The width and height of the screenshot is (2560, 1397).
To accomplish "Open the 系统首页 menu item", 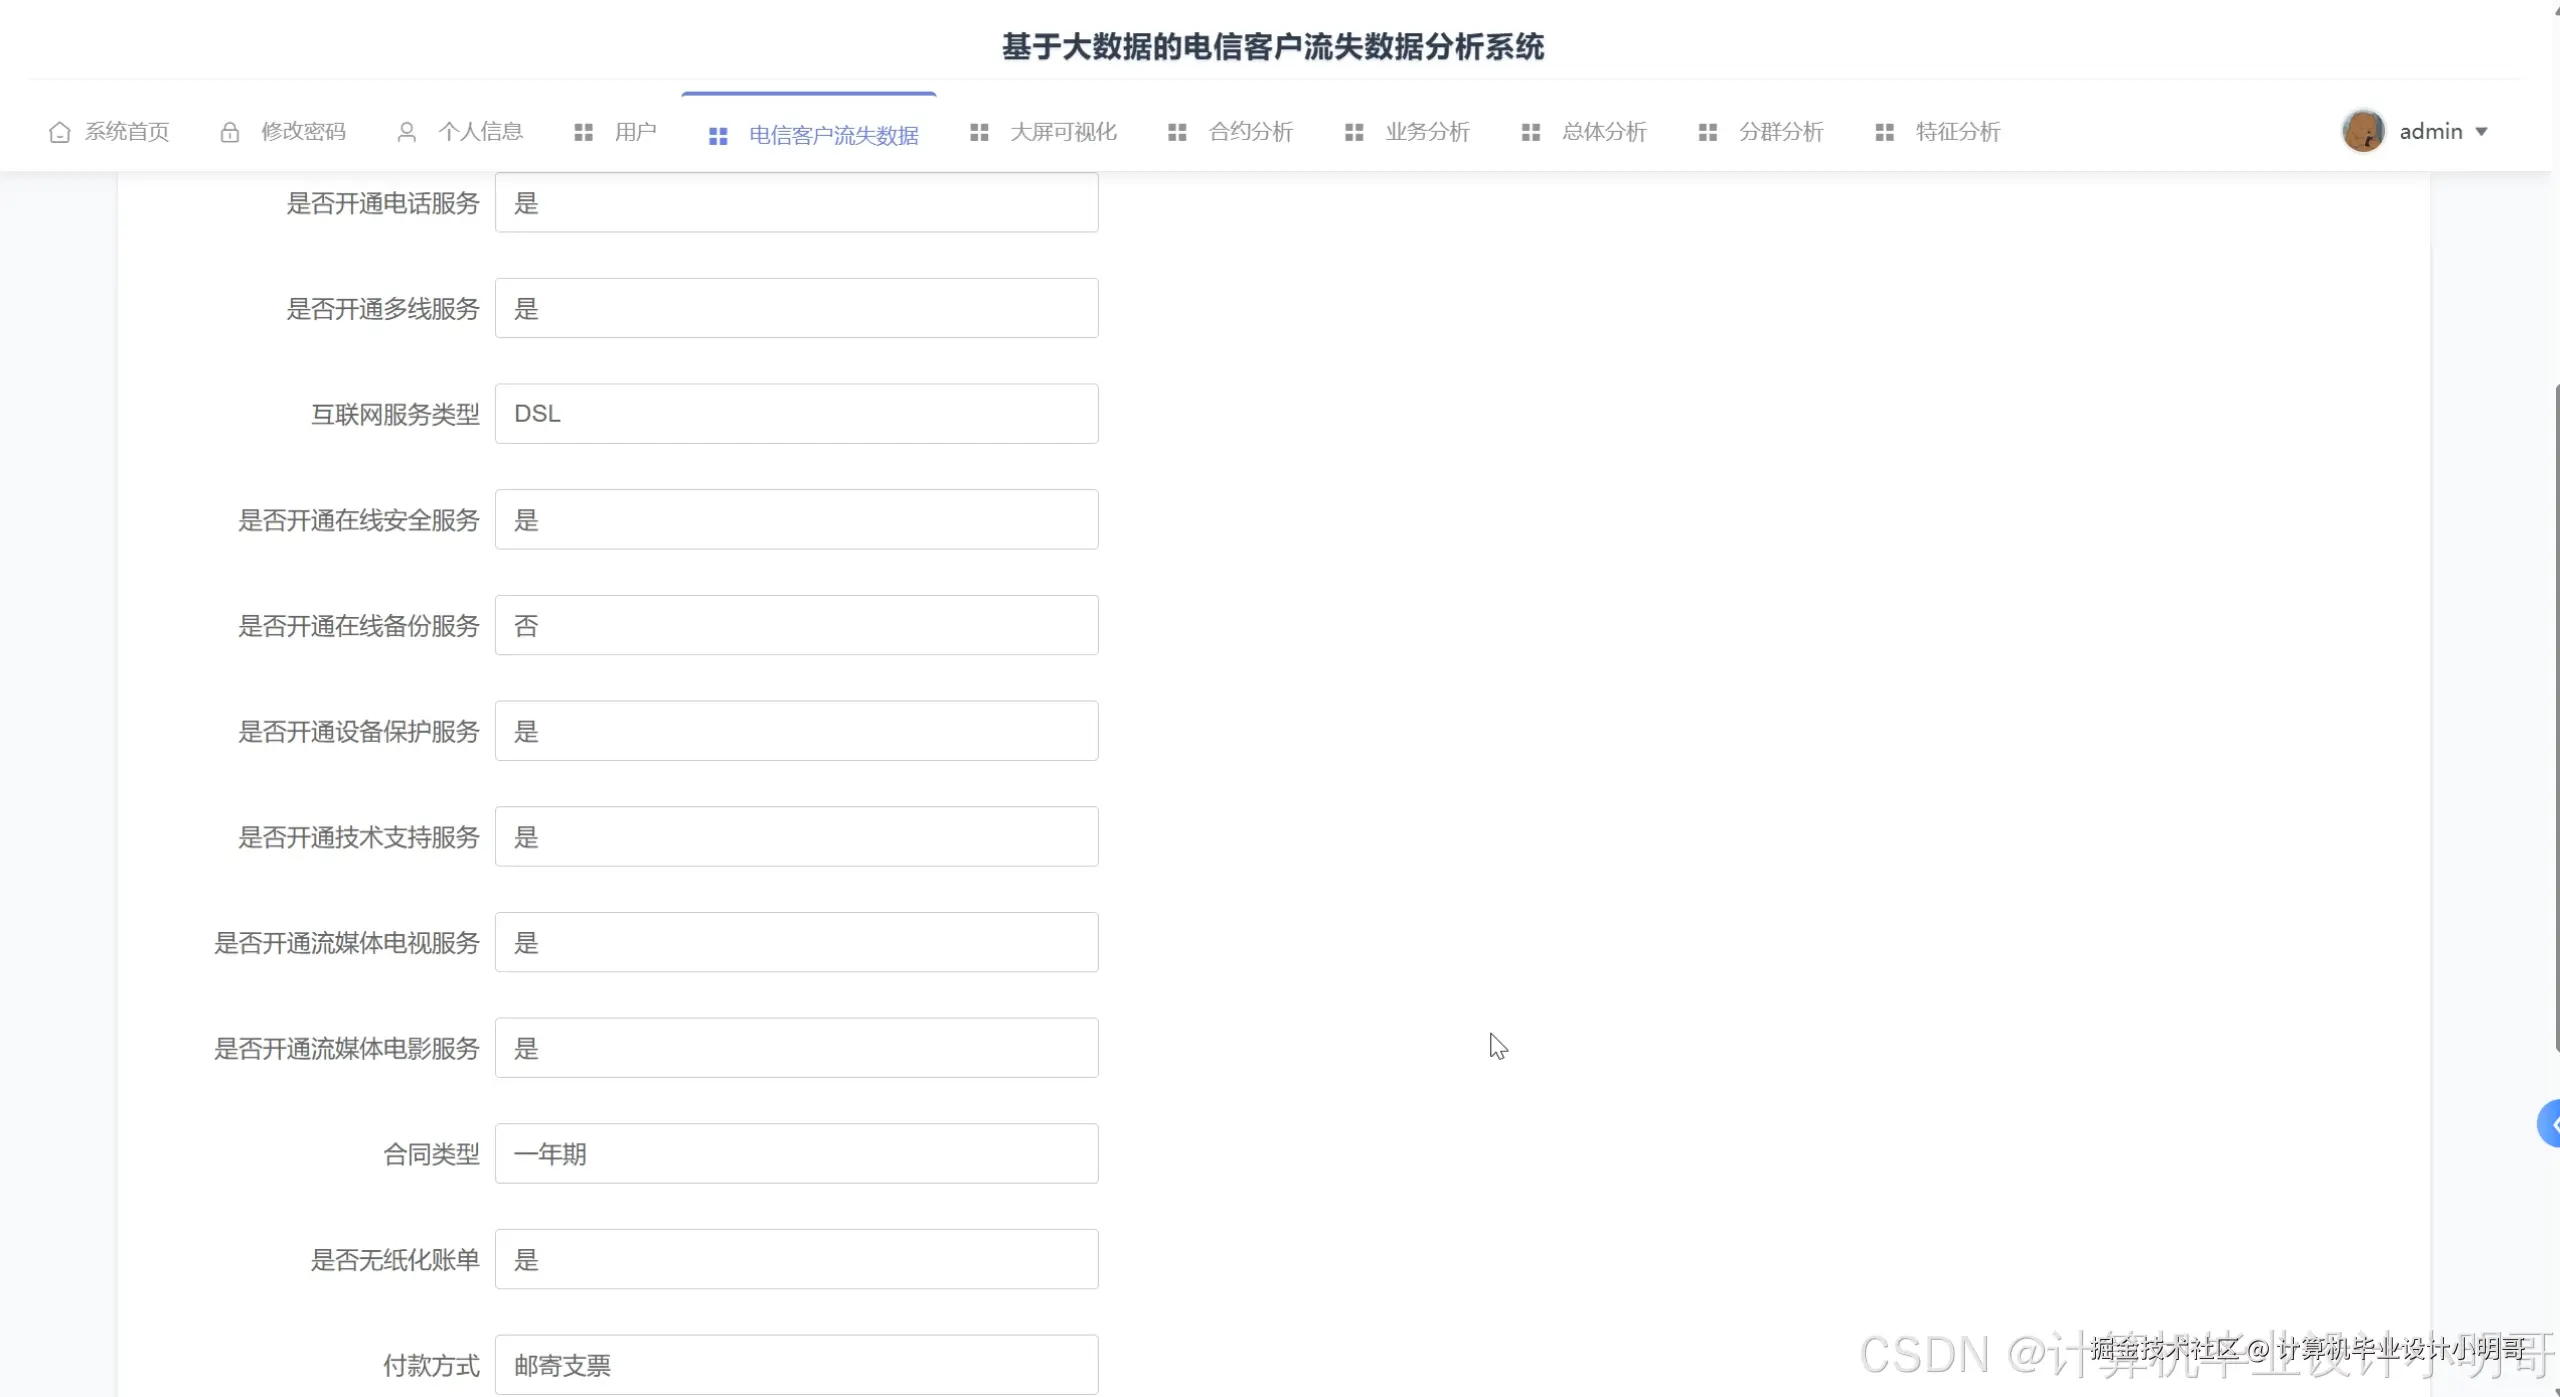I will (x=126, y=131).
